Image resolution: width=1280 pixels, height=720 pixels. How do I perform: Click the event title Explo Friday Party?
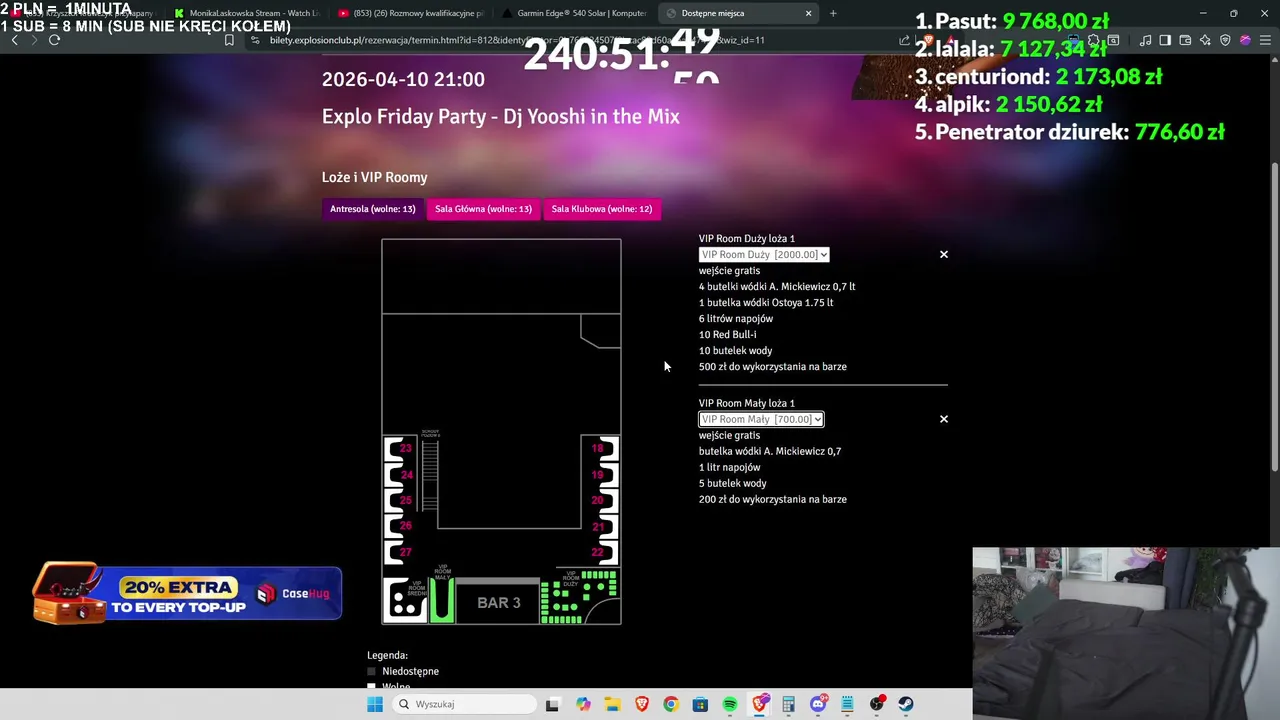[501, 117]
